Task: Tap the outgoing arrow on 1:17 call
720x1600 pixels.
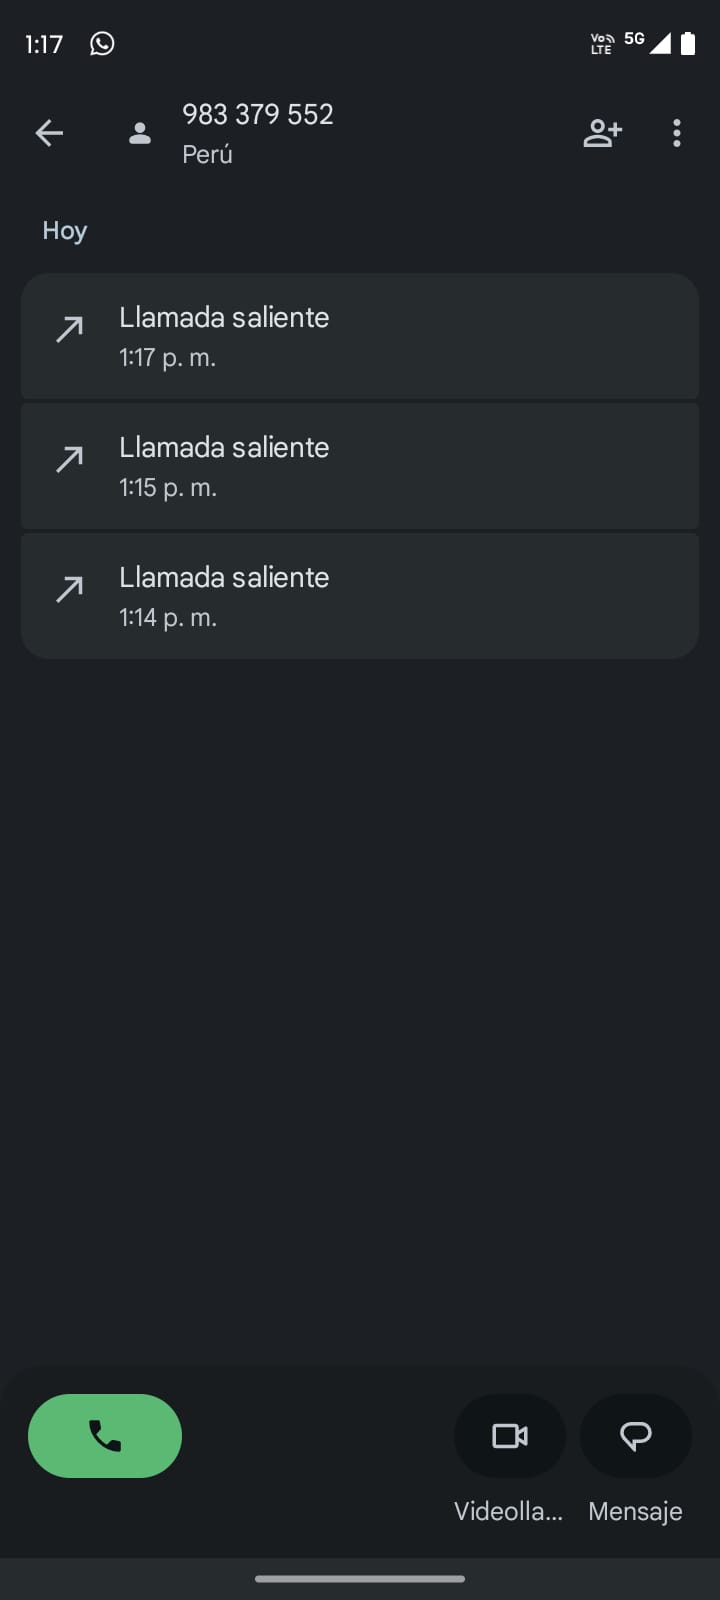Action: pyautogui.click(x=69, y=329)
